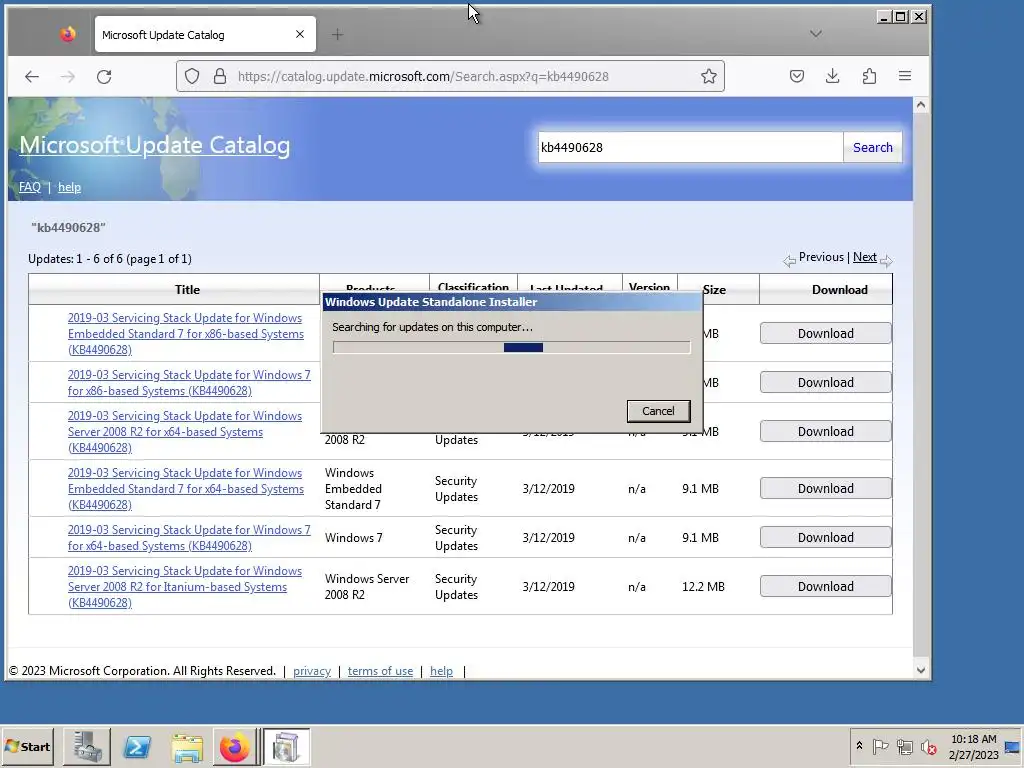Select the 'Windows 7' product cell

tap(353, 537)
